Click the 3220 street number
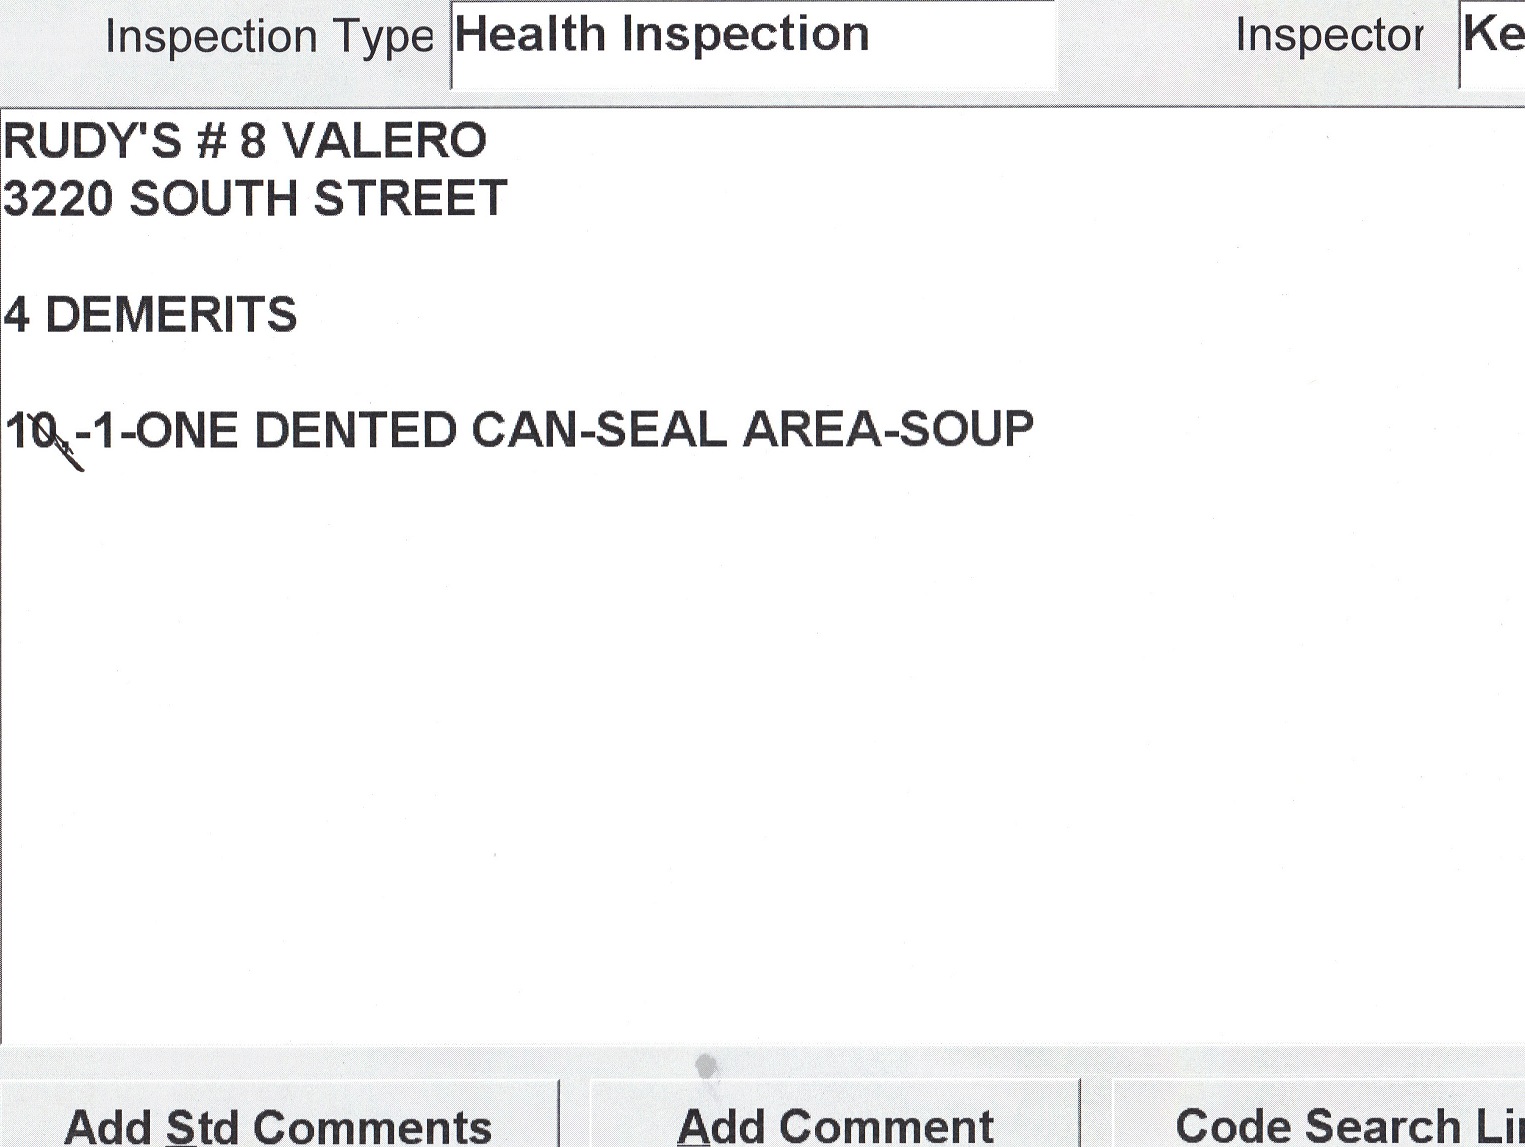This screenshot has width=1525, height=1147. [58, 199]
